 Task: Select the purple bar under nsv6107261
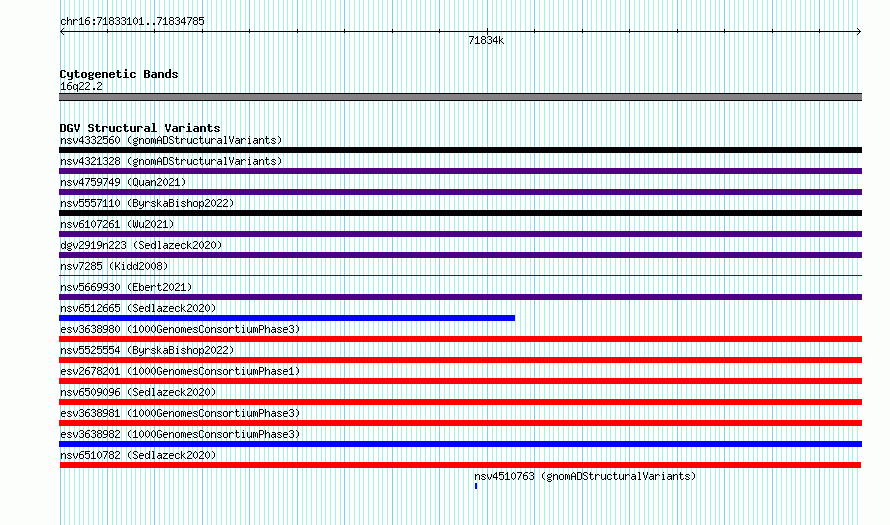point(460,234)
